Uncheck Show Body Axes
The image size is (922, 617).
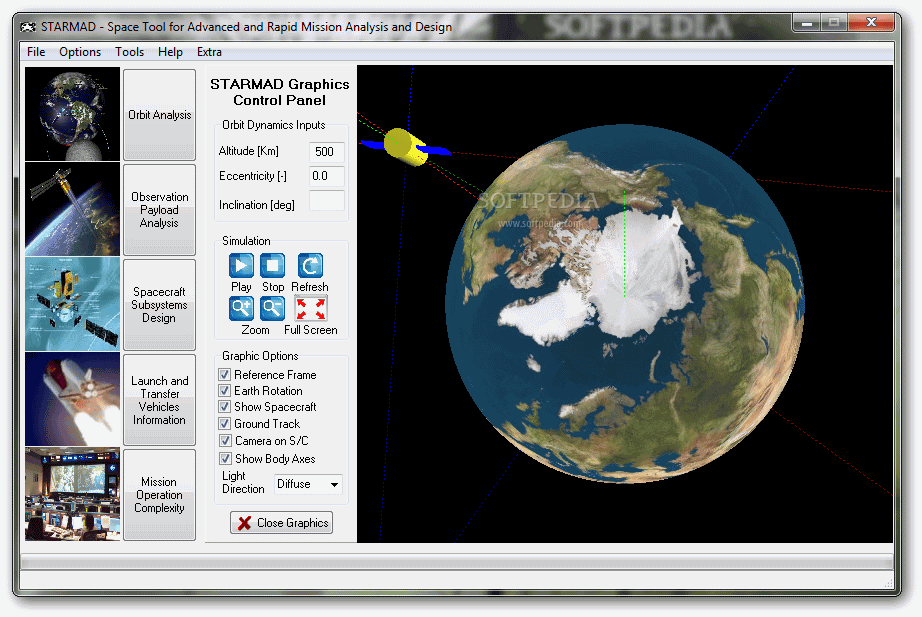pos(225,458)
